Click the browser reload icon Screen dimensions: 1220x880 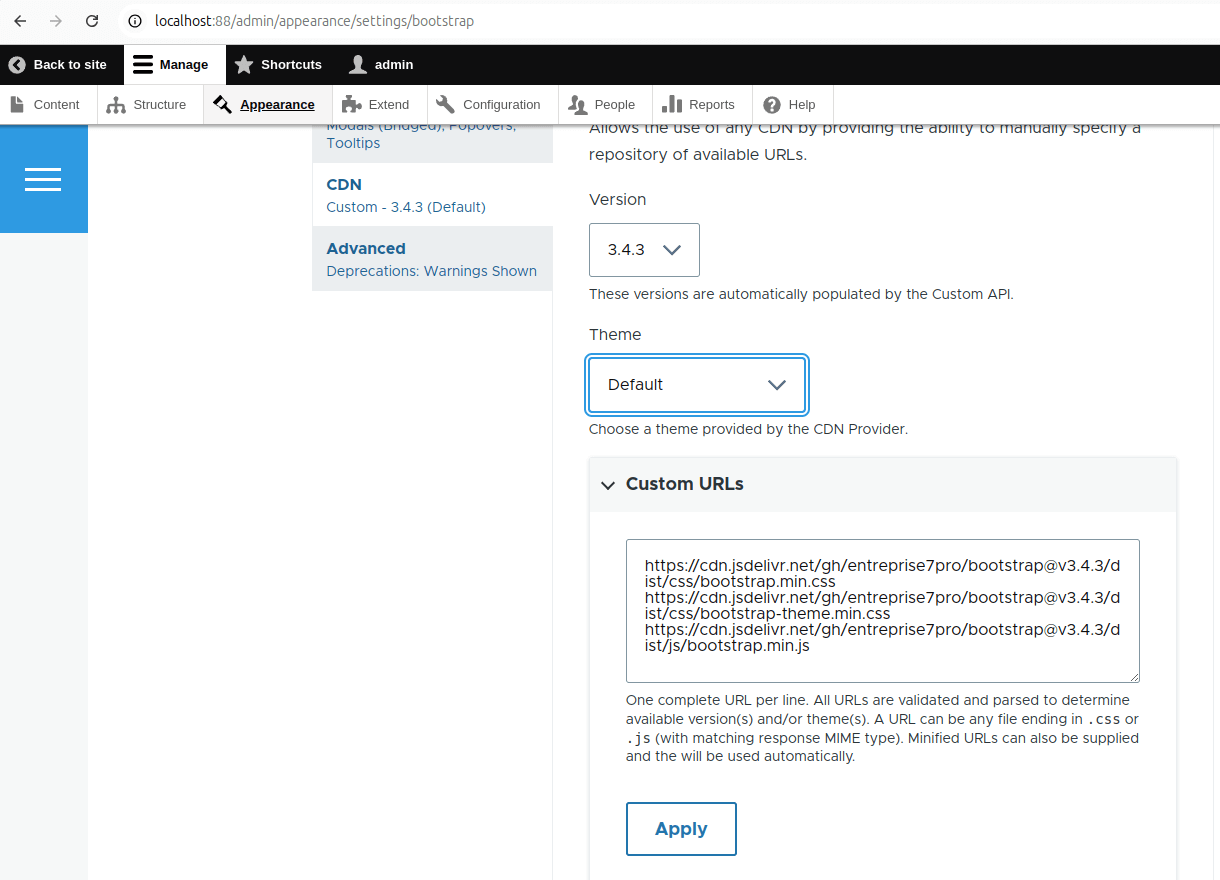coord(92,21)
